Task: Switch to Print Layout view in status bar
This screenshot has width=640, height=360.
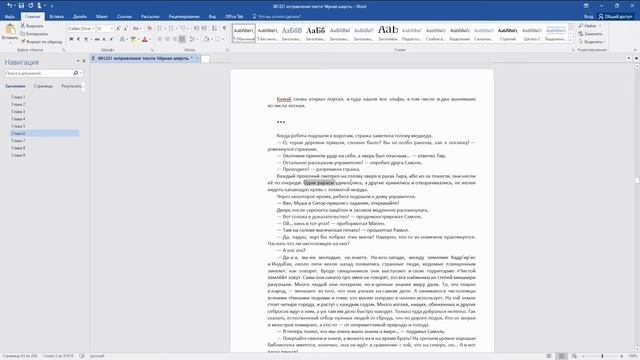Action: pyautogui.click(x=562, y=356)
